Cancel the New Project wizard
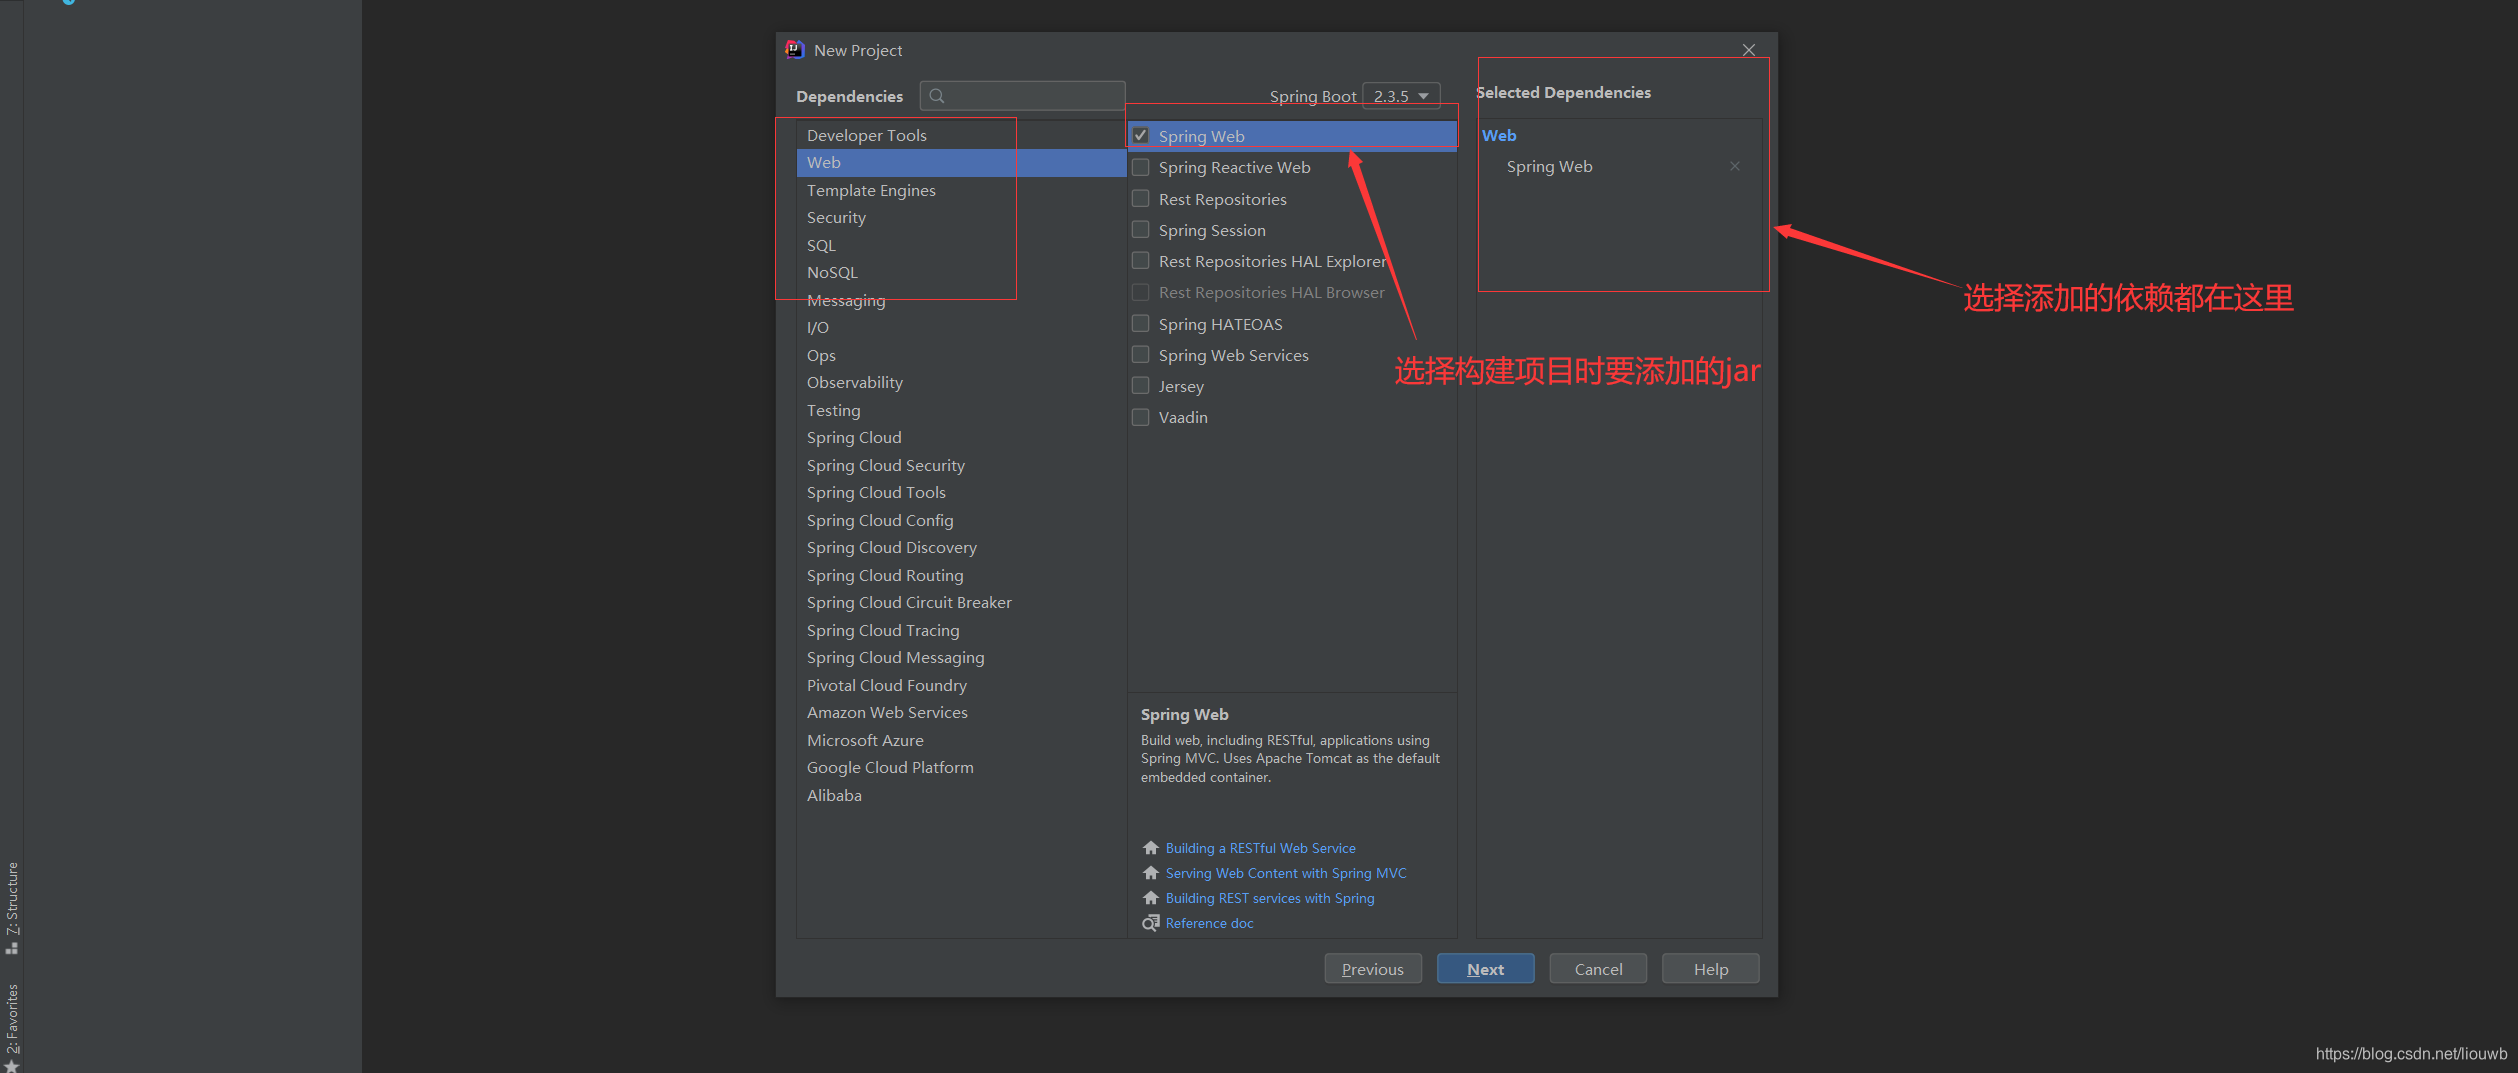This screenshot has width=2518, height=1073. (x=1598, y=969)
